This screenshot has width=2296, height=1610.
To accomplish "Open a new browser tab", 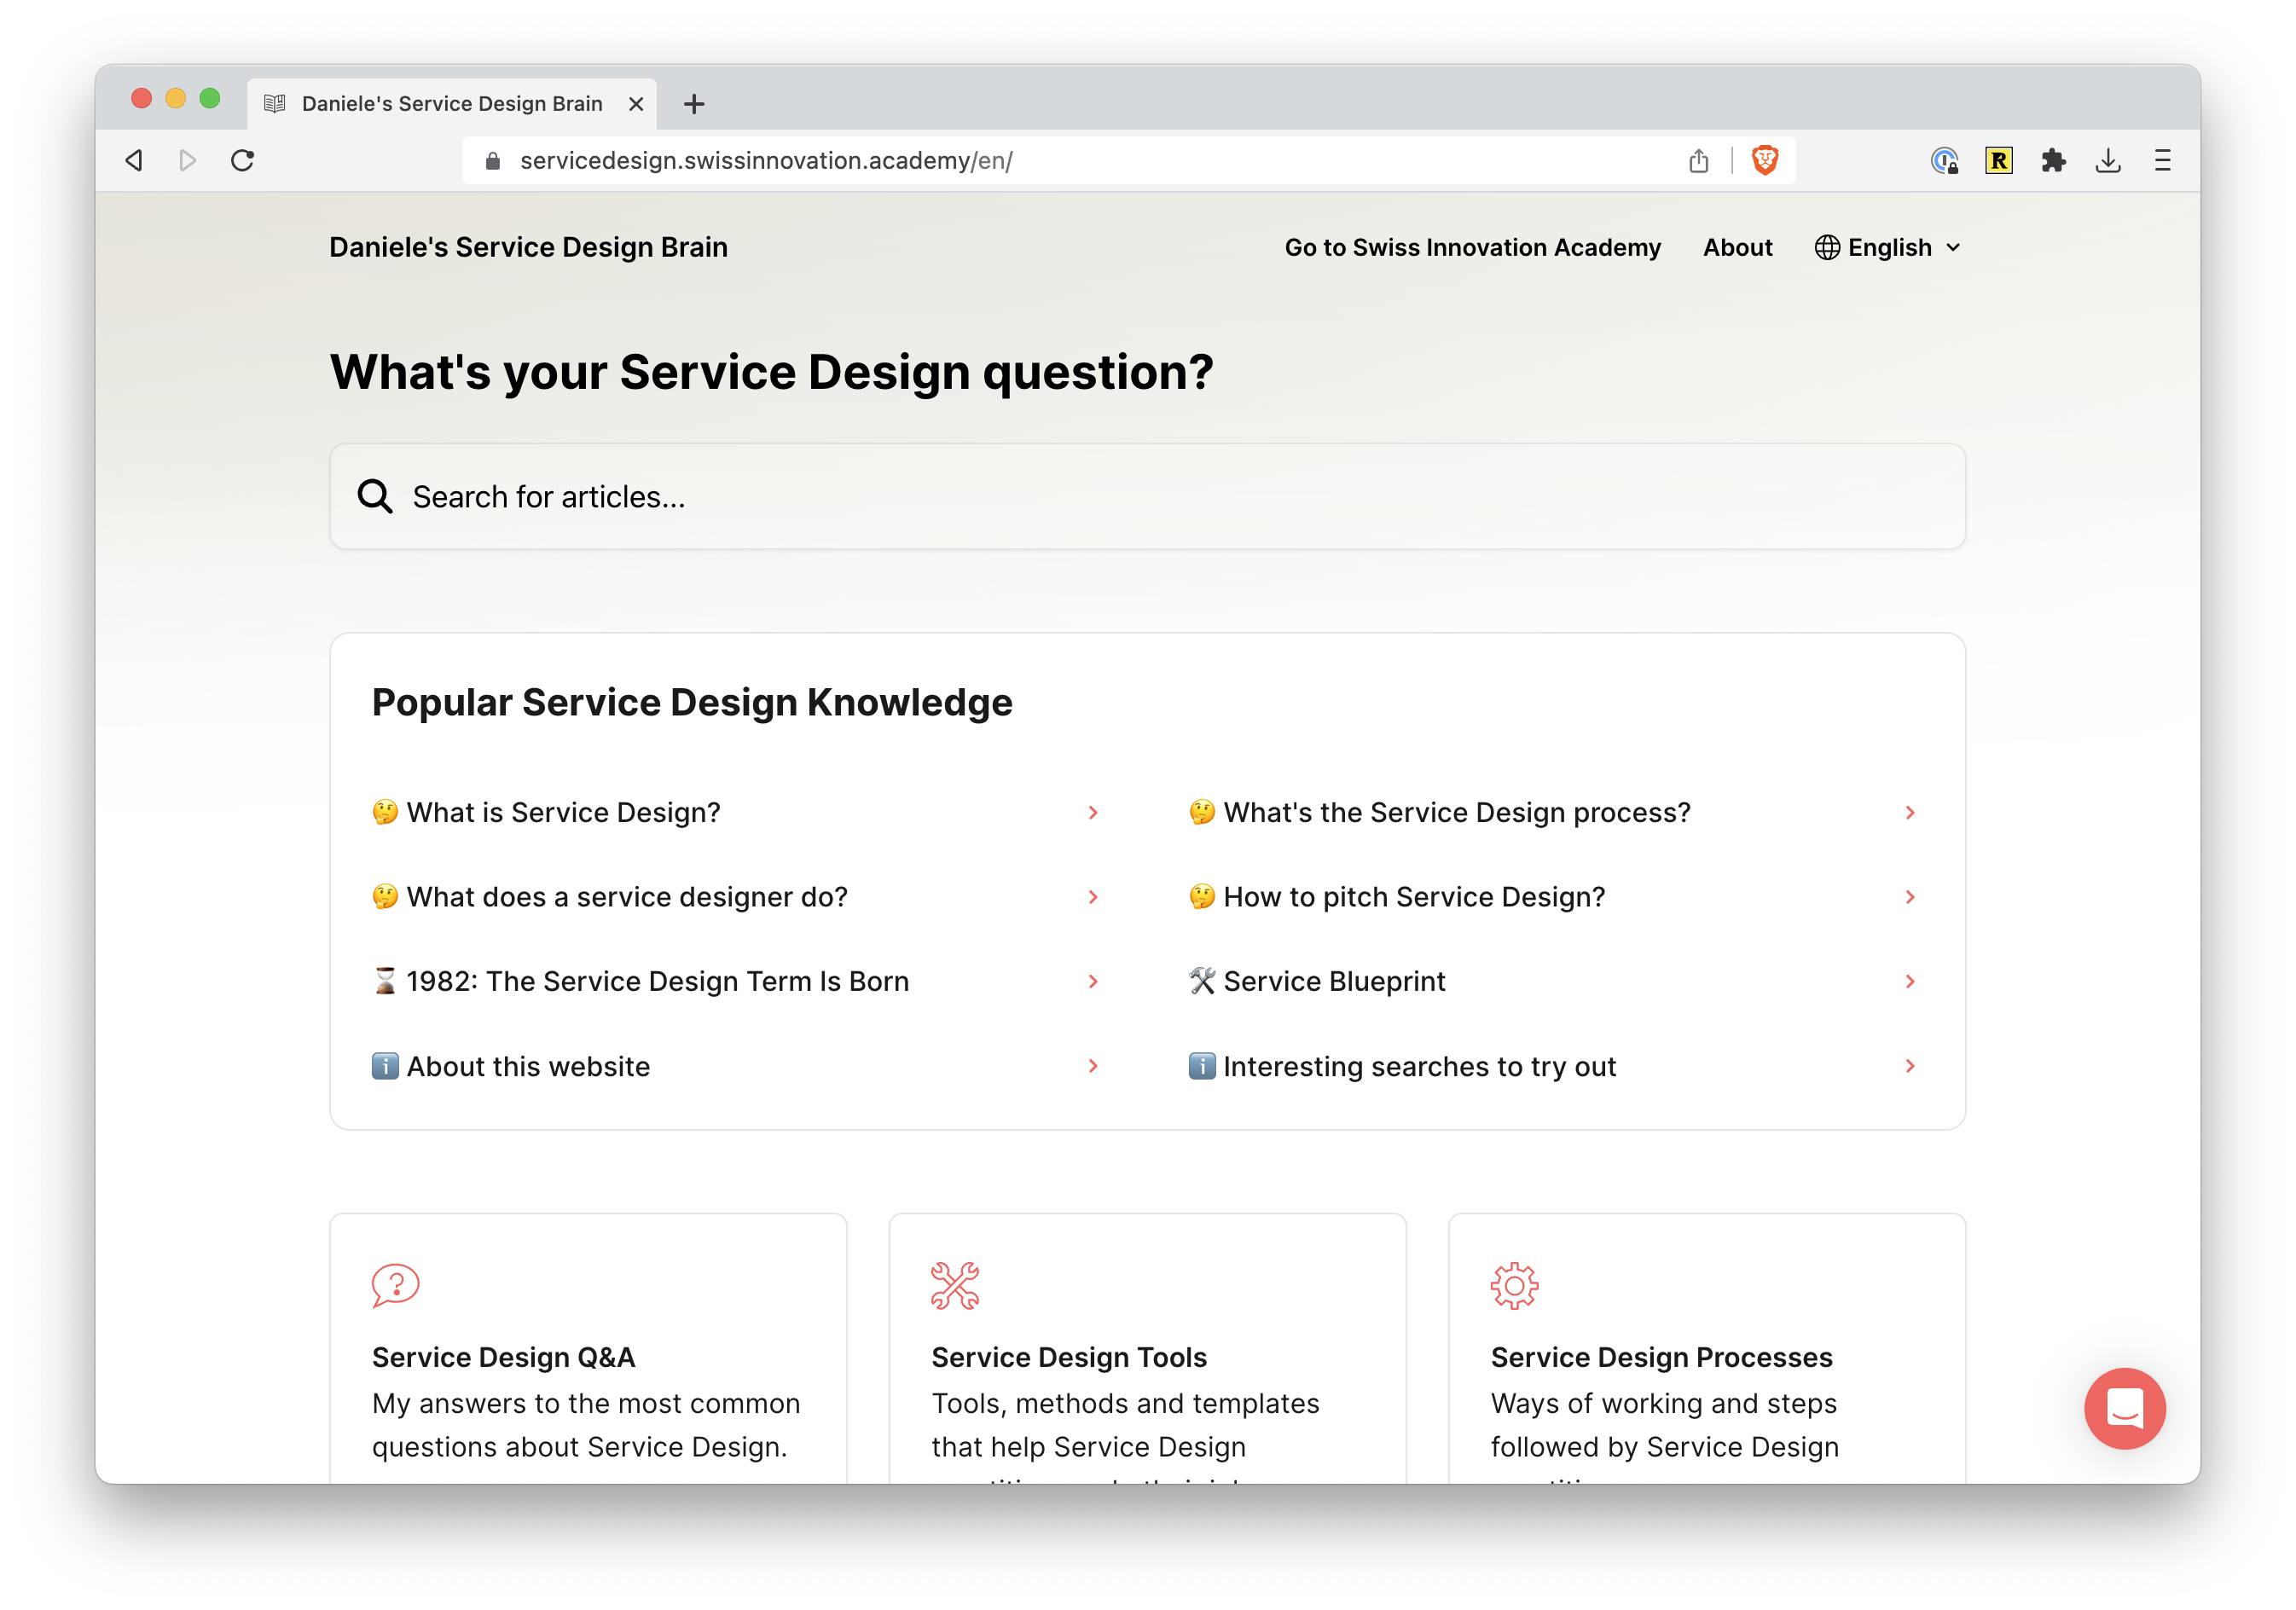I will click(694, 104).
